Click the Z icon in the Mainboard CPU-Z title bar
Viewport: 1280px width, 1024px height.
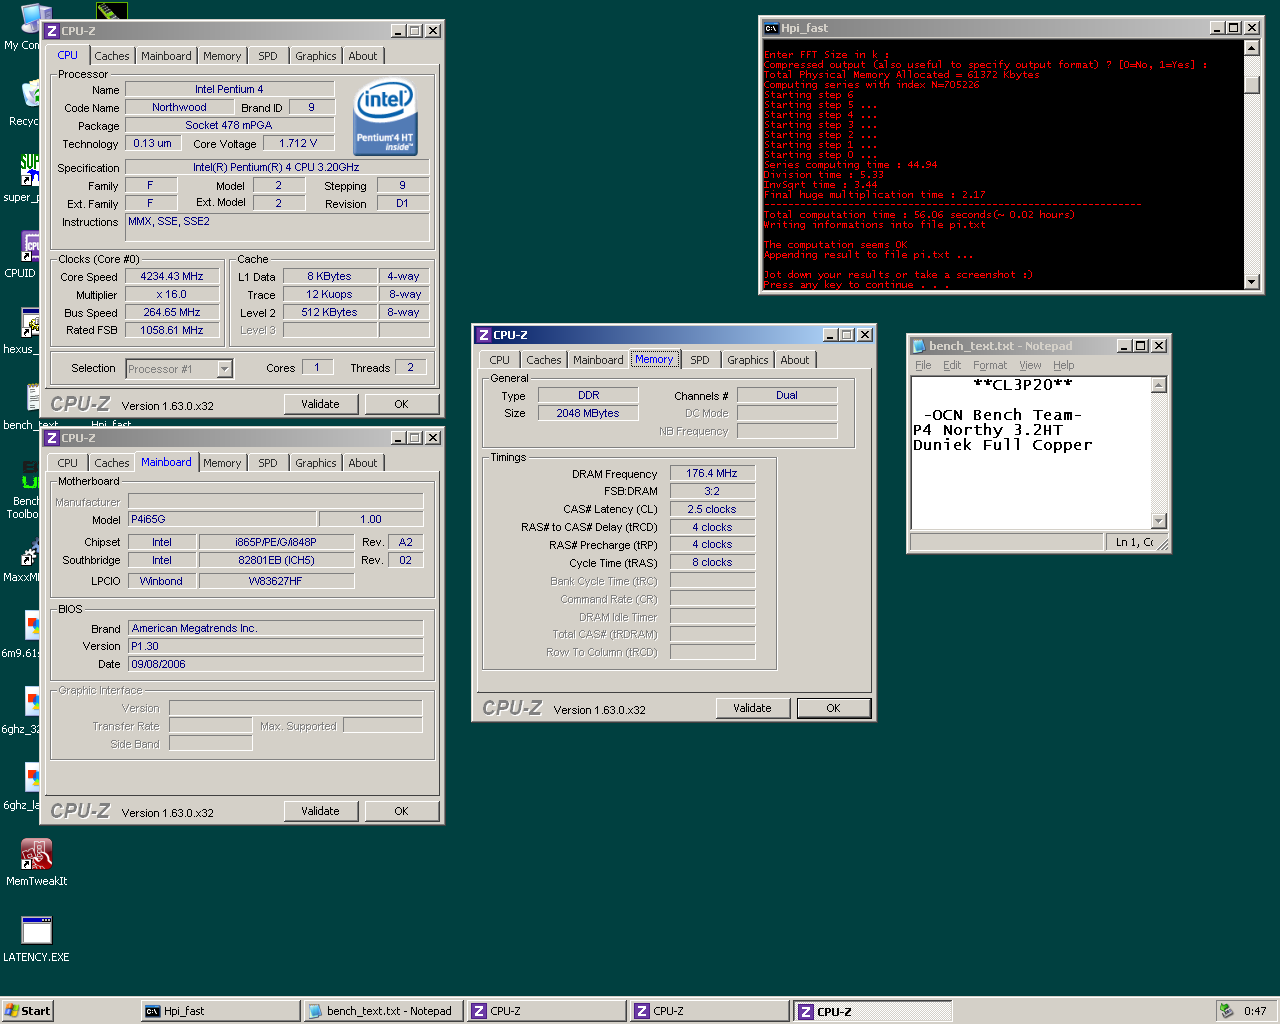(x=52, y=438)
